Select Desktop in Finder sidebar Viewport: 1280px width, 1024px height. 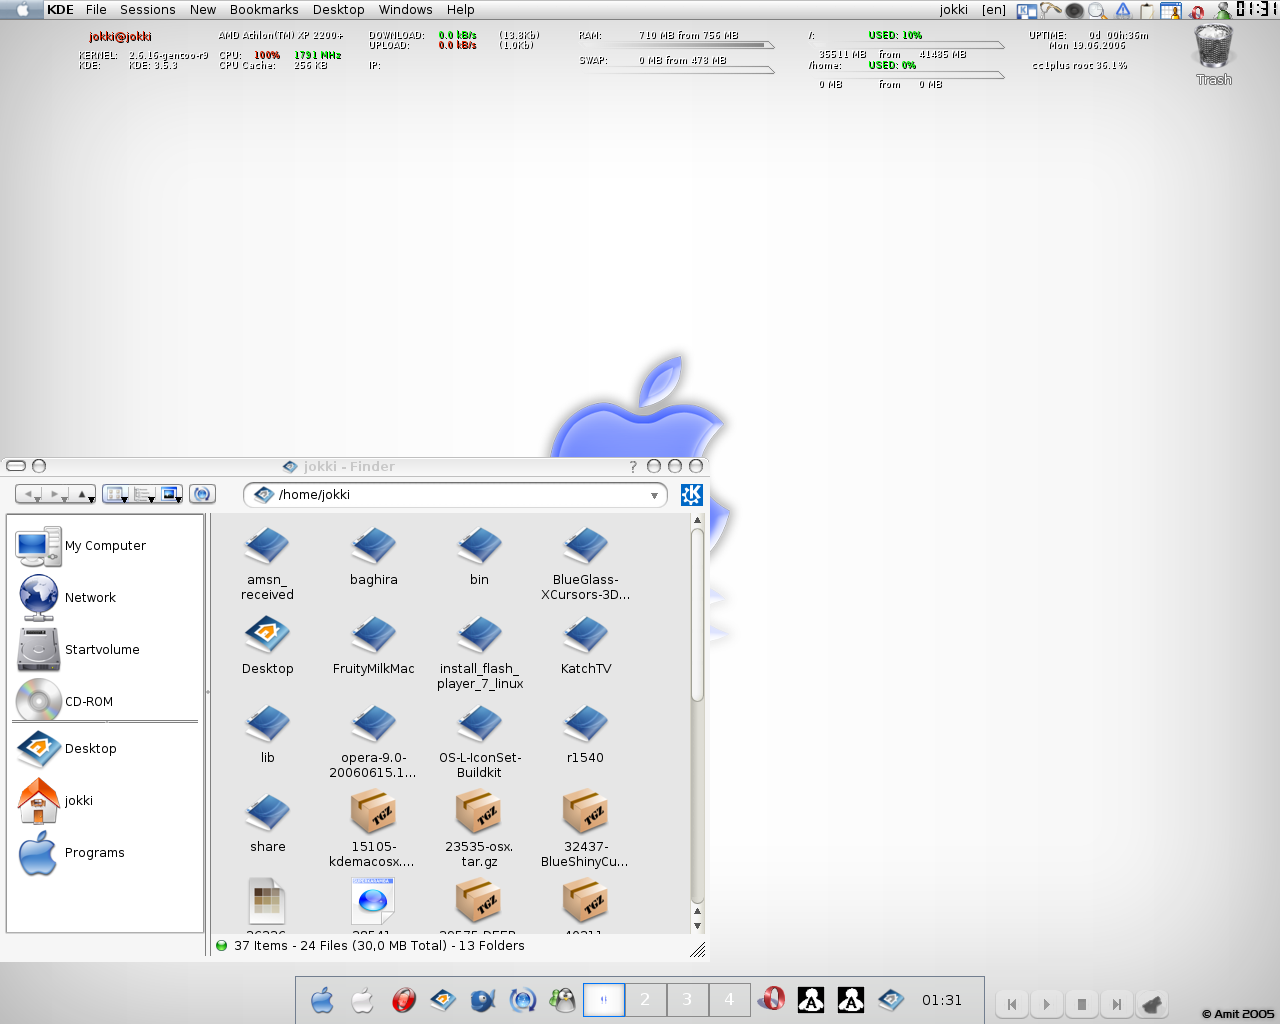click(67, 749)
